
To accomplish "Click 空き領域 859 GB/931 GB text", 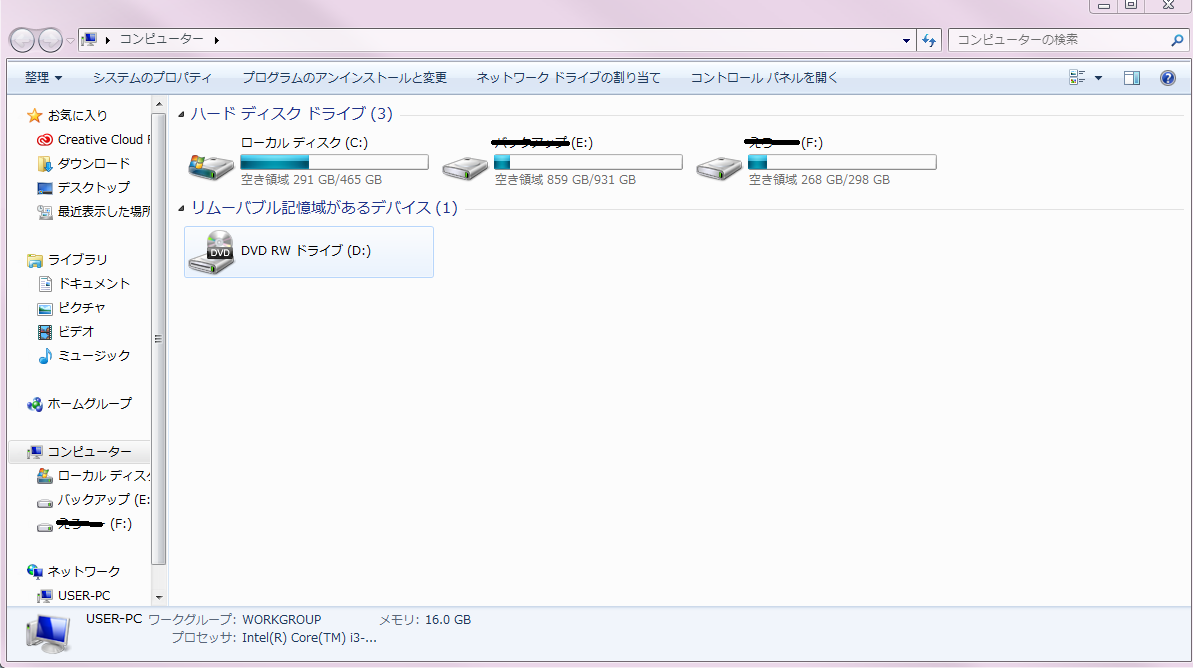I will [565, 180].
